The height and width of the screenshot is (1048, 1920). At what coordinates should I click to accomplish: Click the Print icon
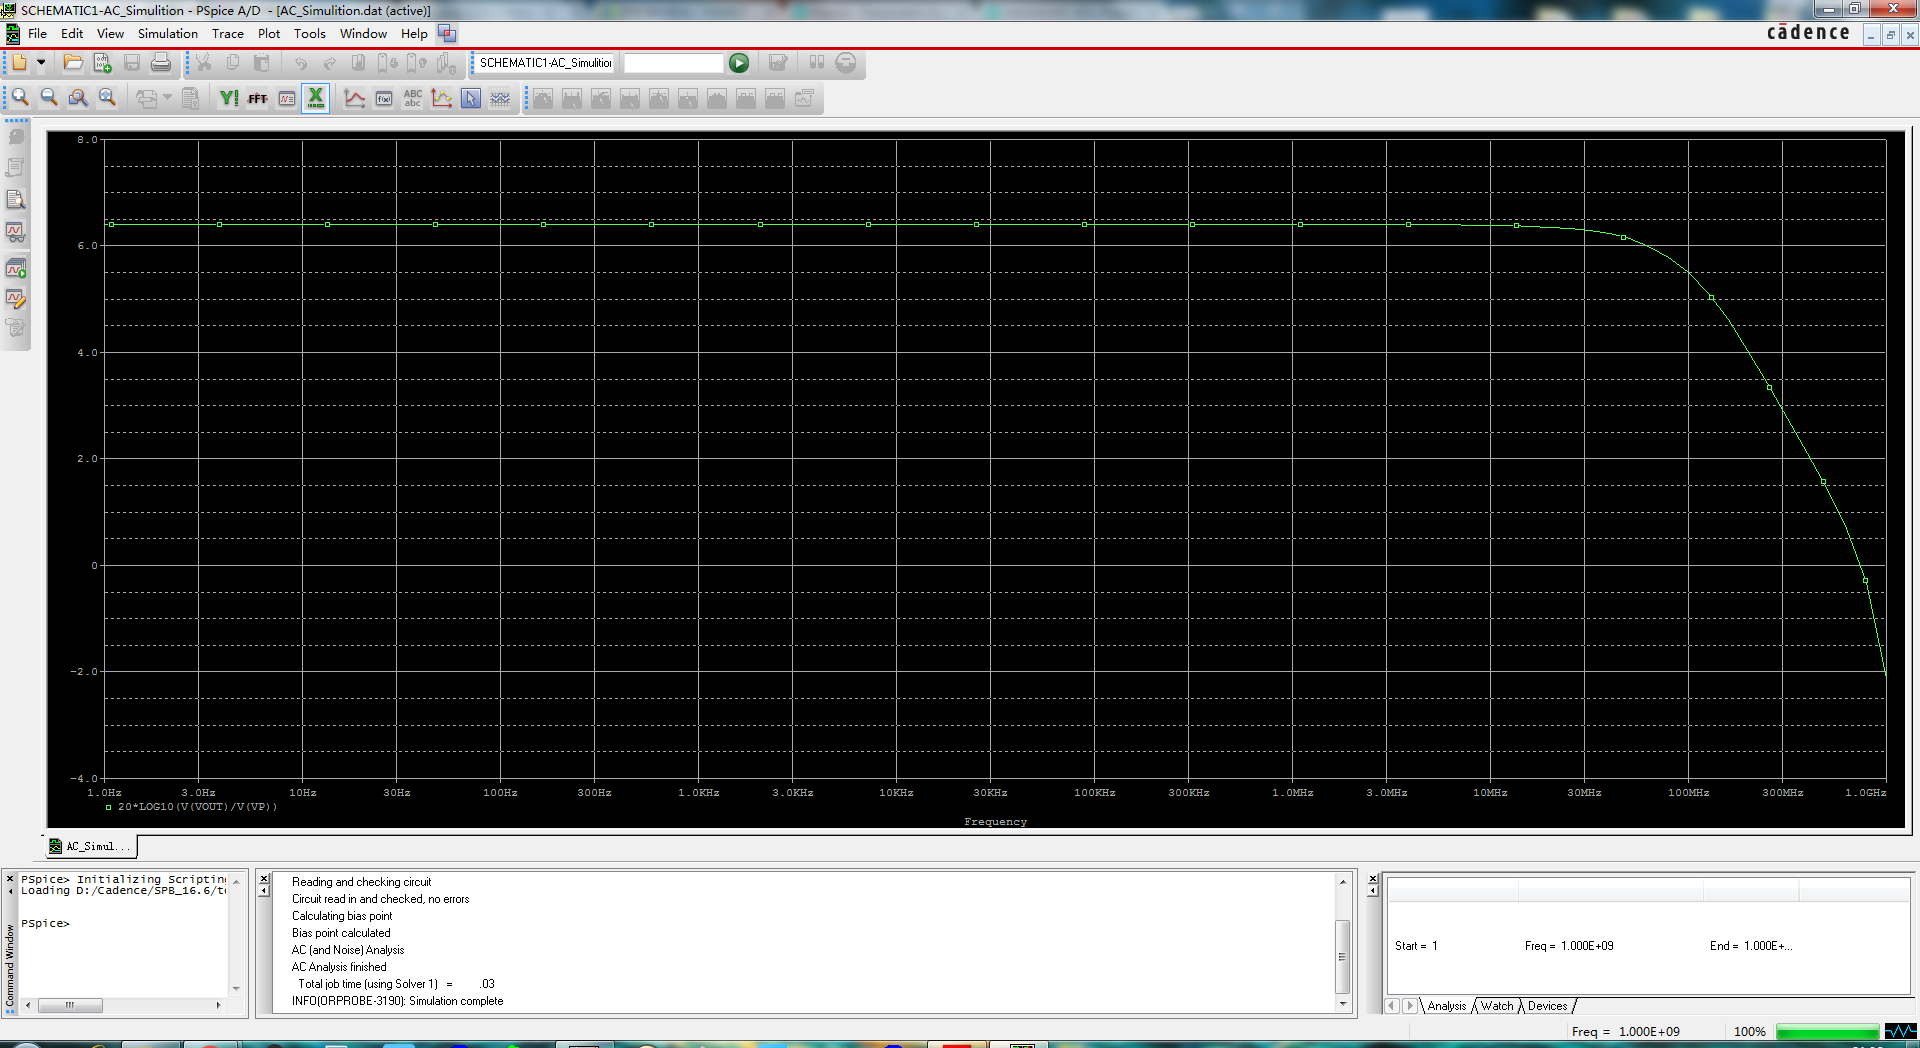(160, 62)
